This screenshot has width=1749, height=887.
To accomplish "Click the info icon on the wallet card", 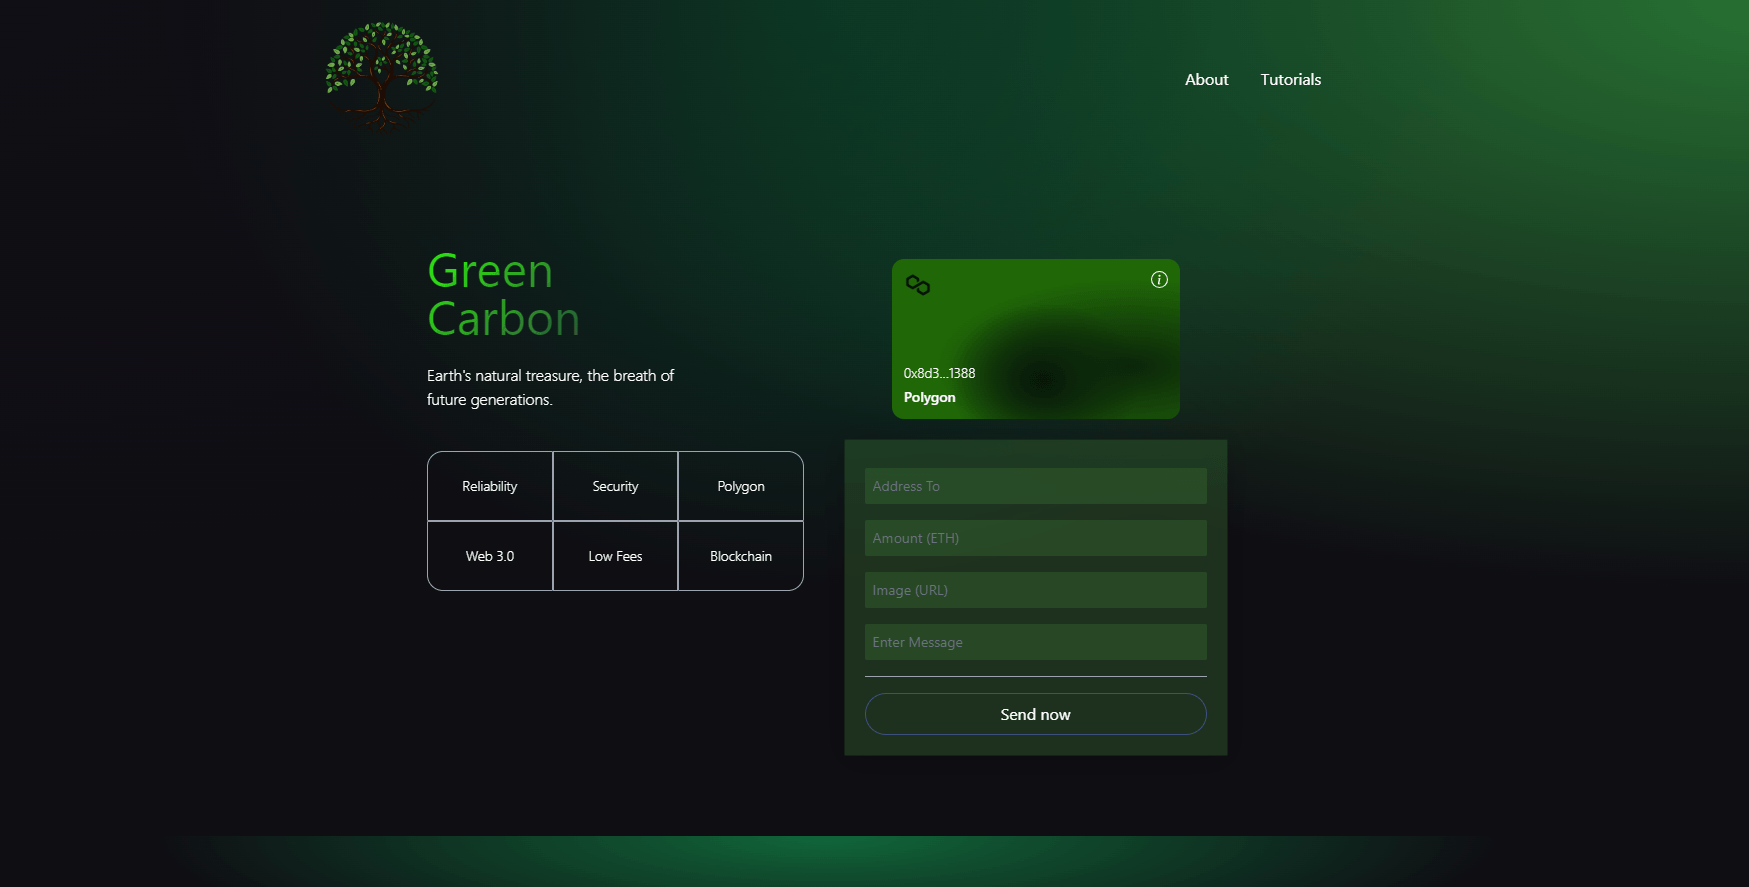I will (1159, 280).
